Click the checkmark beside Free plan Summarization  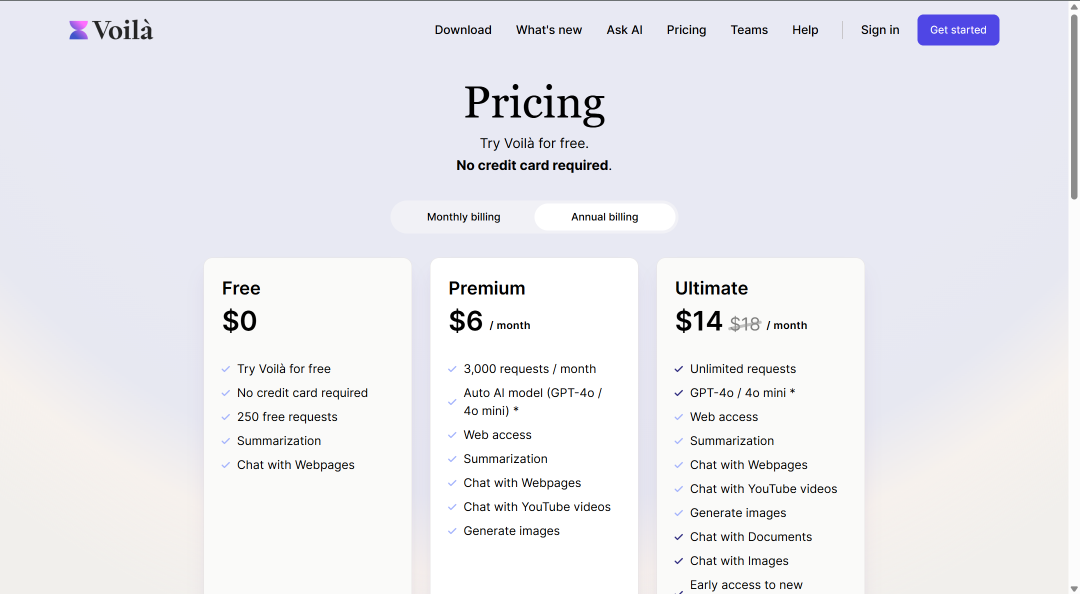pyautogui.click(x=225, y=441)
